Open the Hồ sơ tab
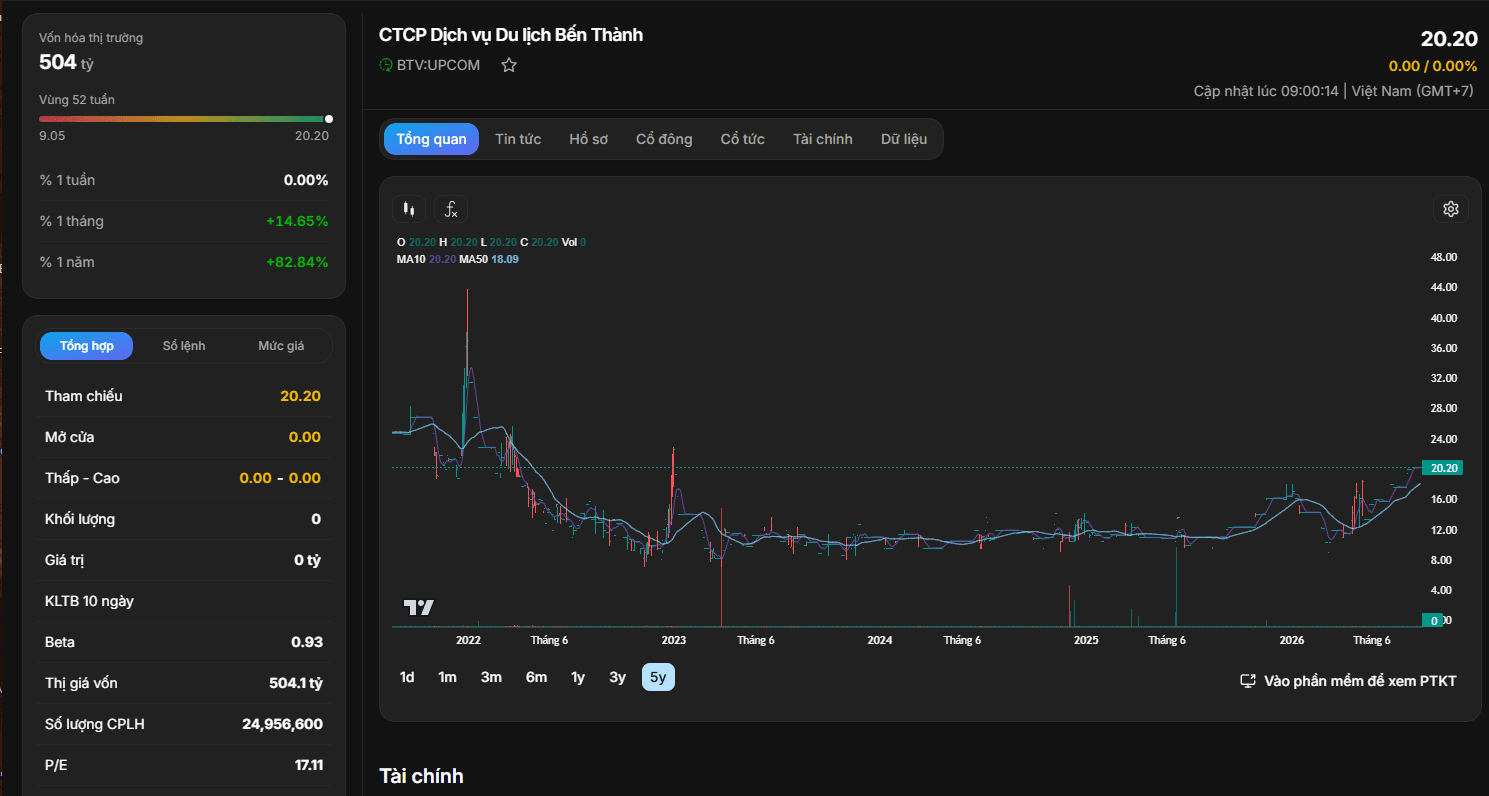This screenshot has width=1489, height=796. click(588, 139)
